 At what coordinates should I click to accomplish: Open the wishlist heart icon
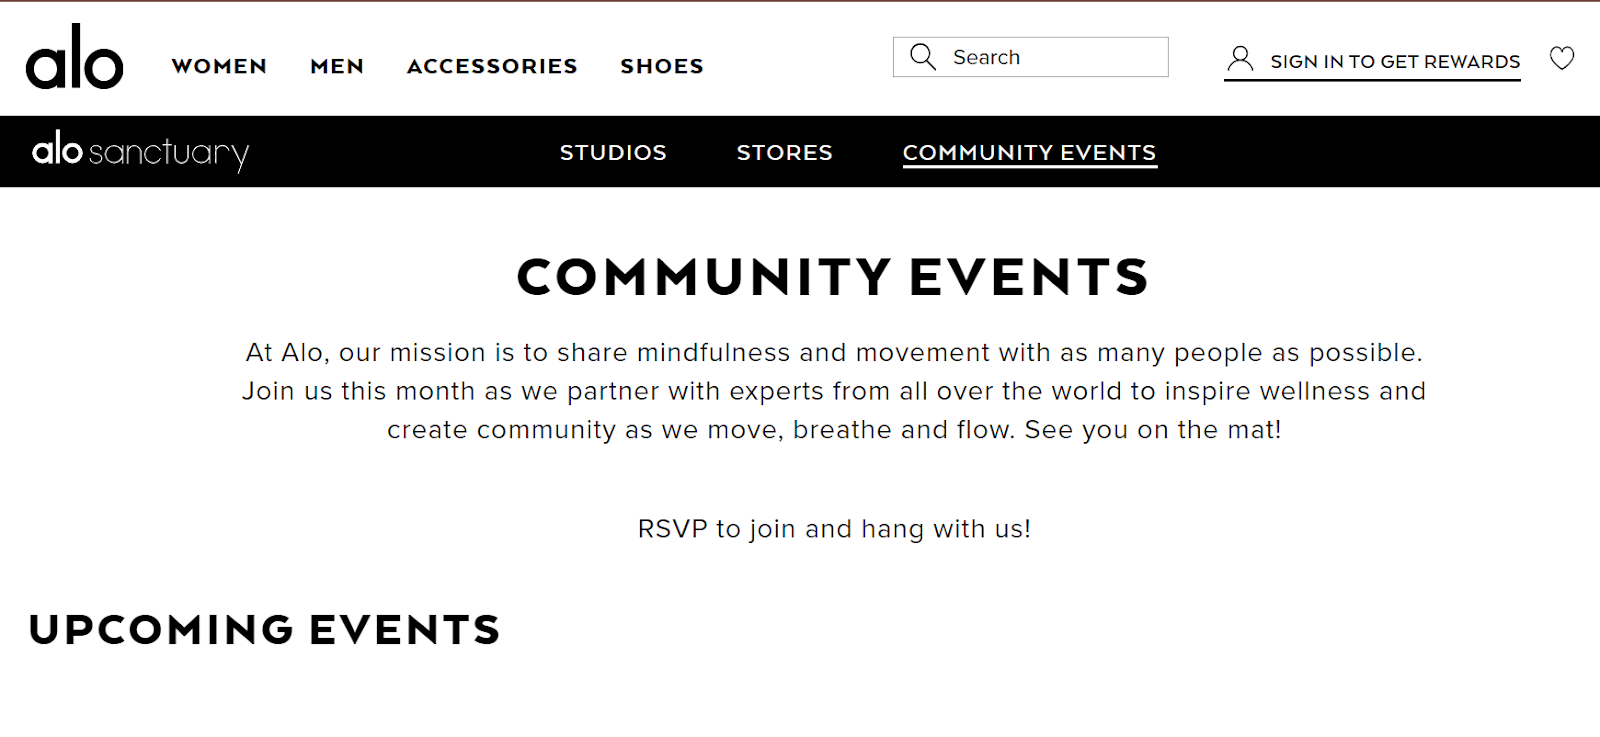(x=1561, y=59)
